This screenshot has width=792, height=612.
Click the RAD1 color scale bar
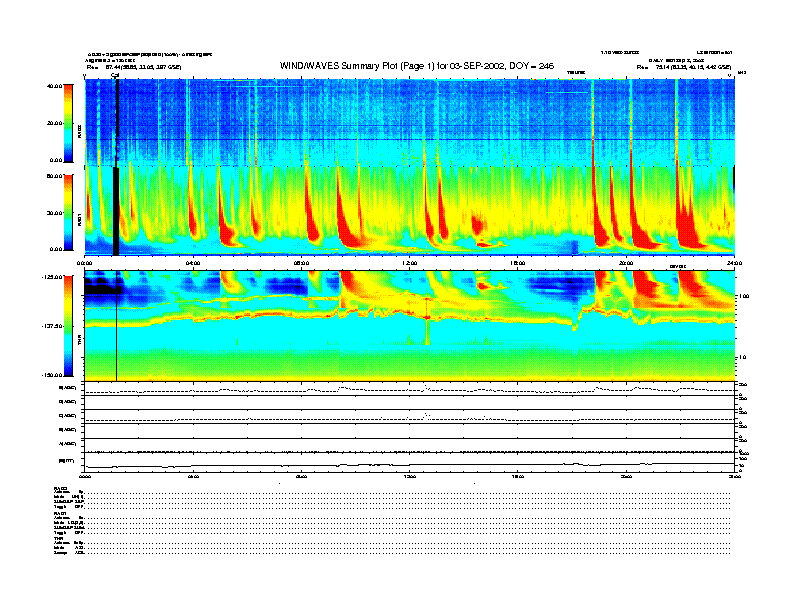68,212
